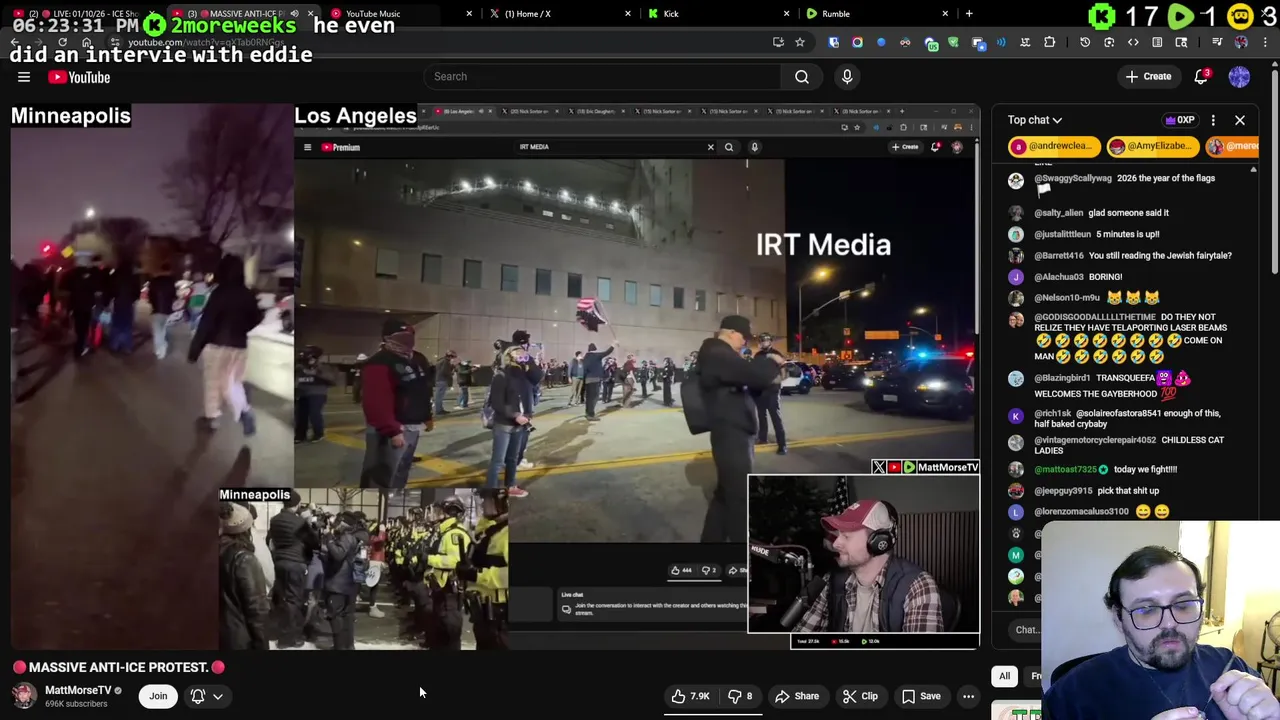Open the MattMorseTV channel avatar
This screenshot has height=720, width=1280.
point(24,696)
